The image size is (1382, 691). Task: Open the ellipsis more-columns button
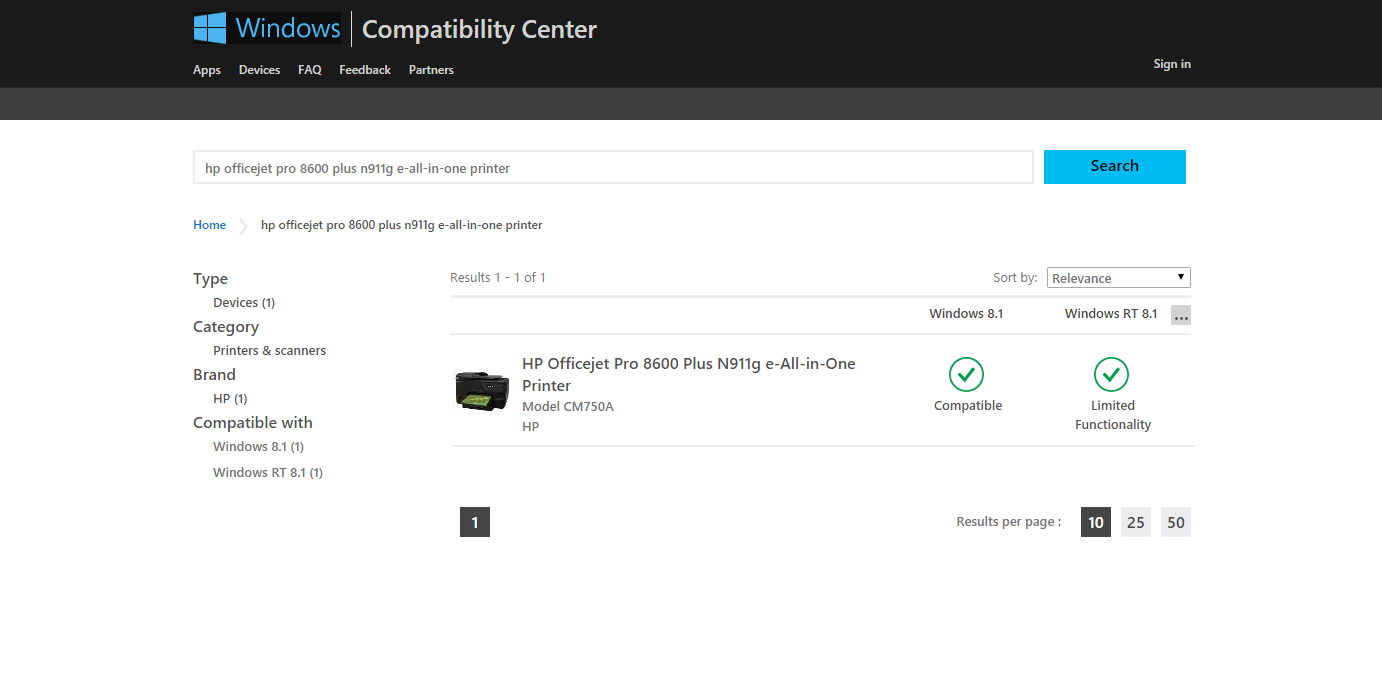pos(1181,315)
